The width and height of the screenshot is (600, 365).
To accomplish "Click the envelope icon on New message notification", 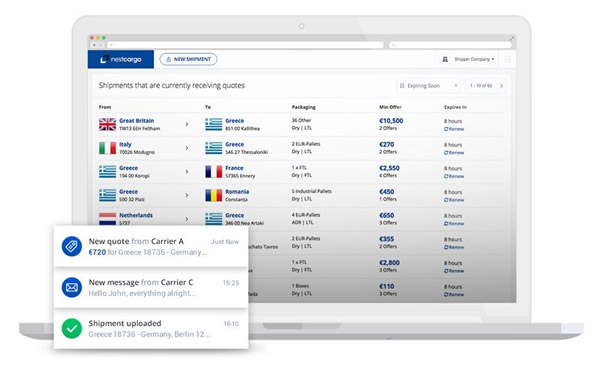I will [x=72, y=287].
